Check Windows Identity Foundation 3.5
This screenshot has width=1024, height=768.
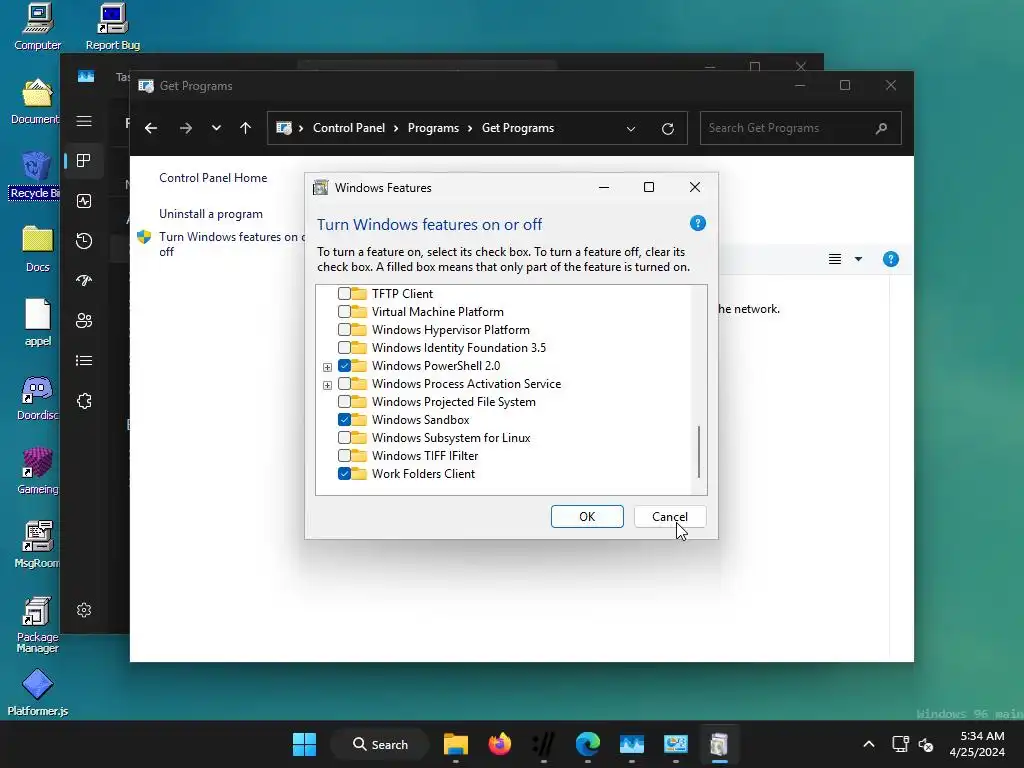[344, 347]
